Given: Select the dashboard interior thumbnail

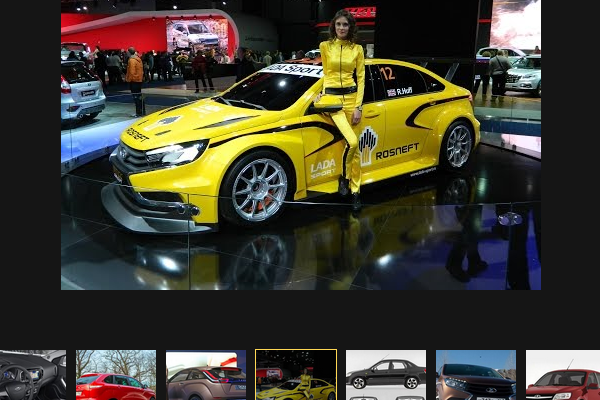Looking at the screenshot, I should click(33, 375).
